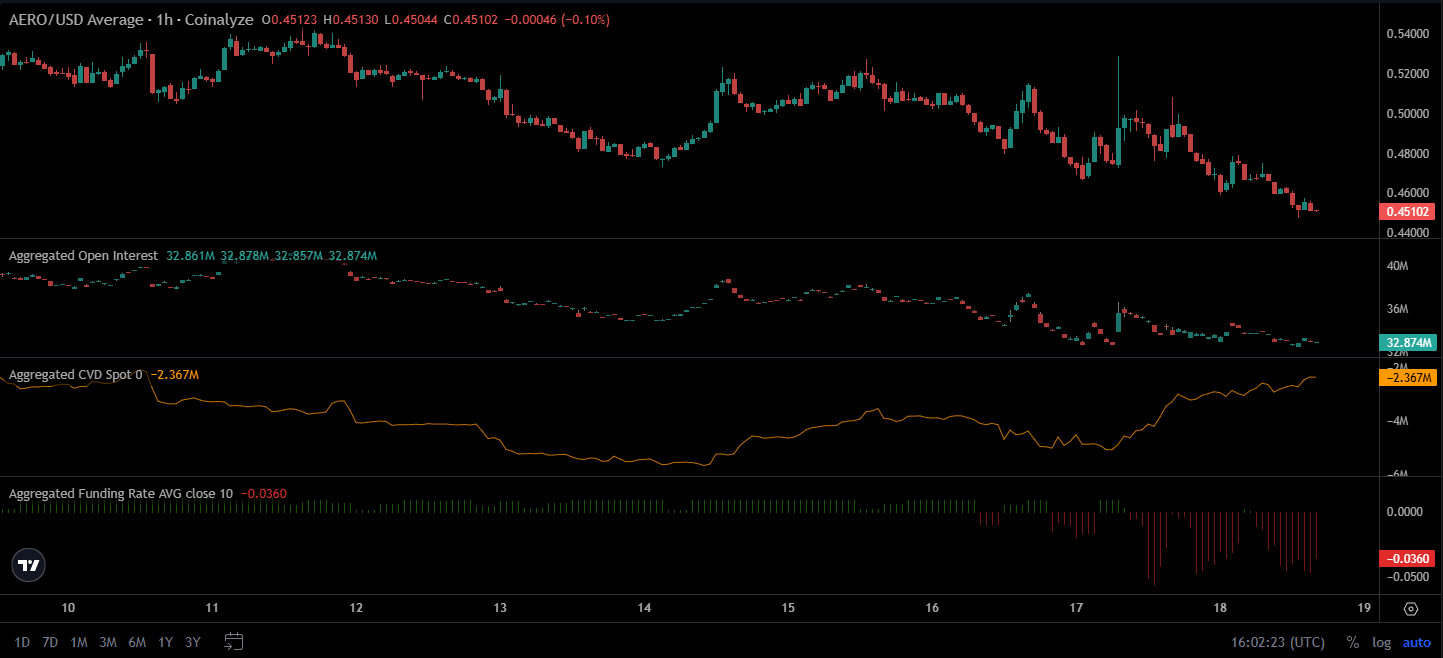
Task: Select the 1Y time range
Action: click(x=165, y=642)
